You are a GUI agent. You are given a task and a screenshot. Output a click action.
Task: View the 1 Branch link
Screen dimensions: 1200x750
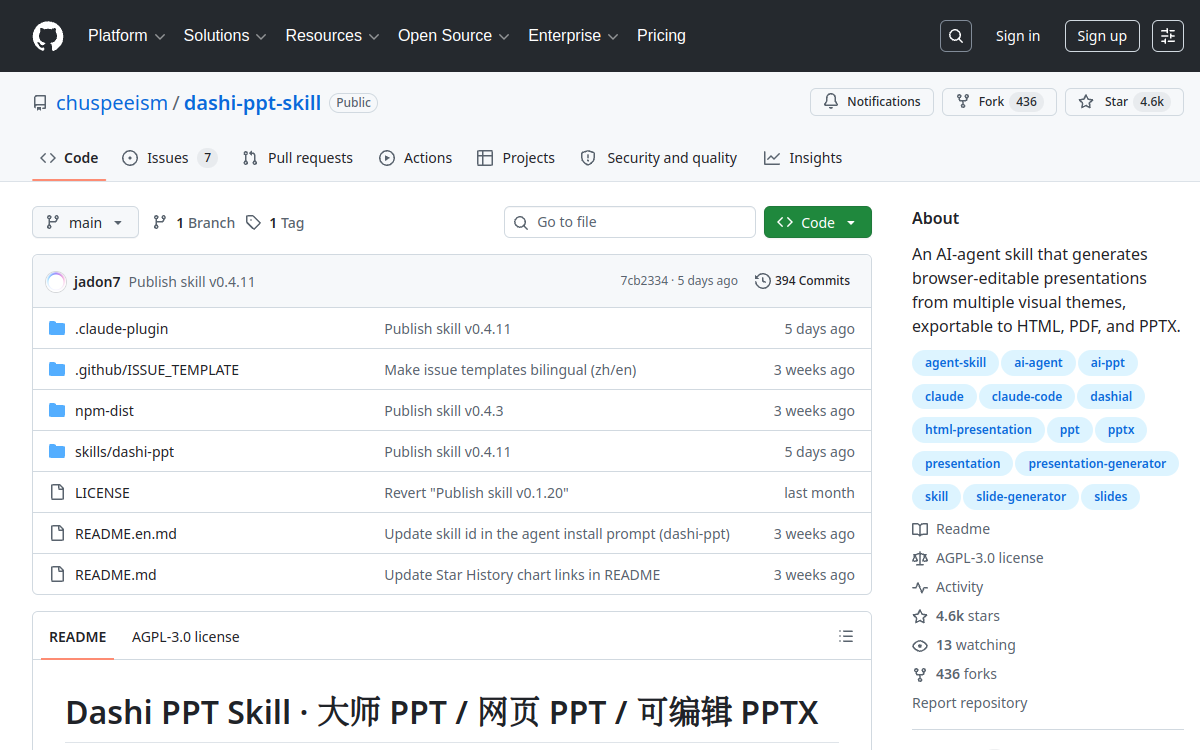193,223
